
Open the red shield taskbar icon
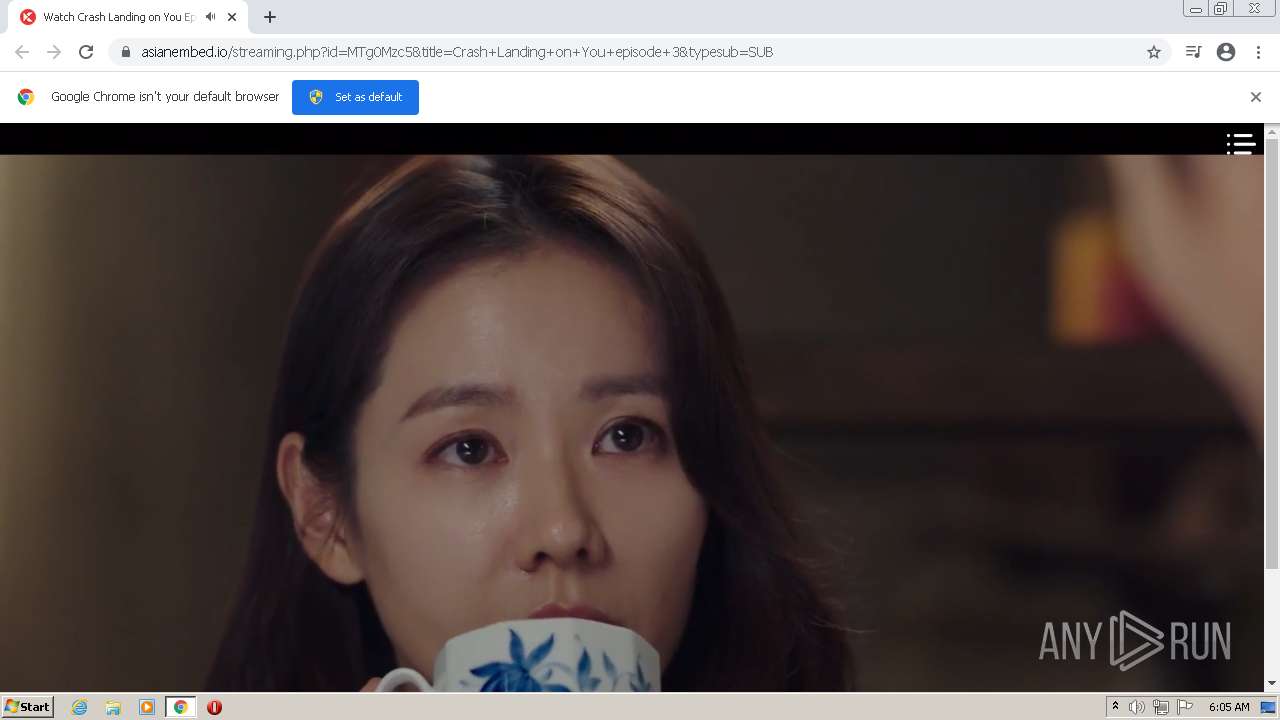[x=214, y=707]
